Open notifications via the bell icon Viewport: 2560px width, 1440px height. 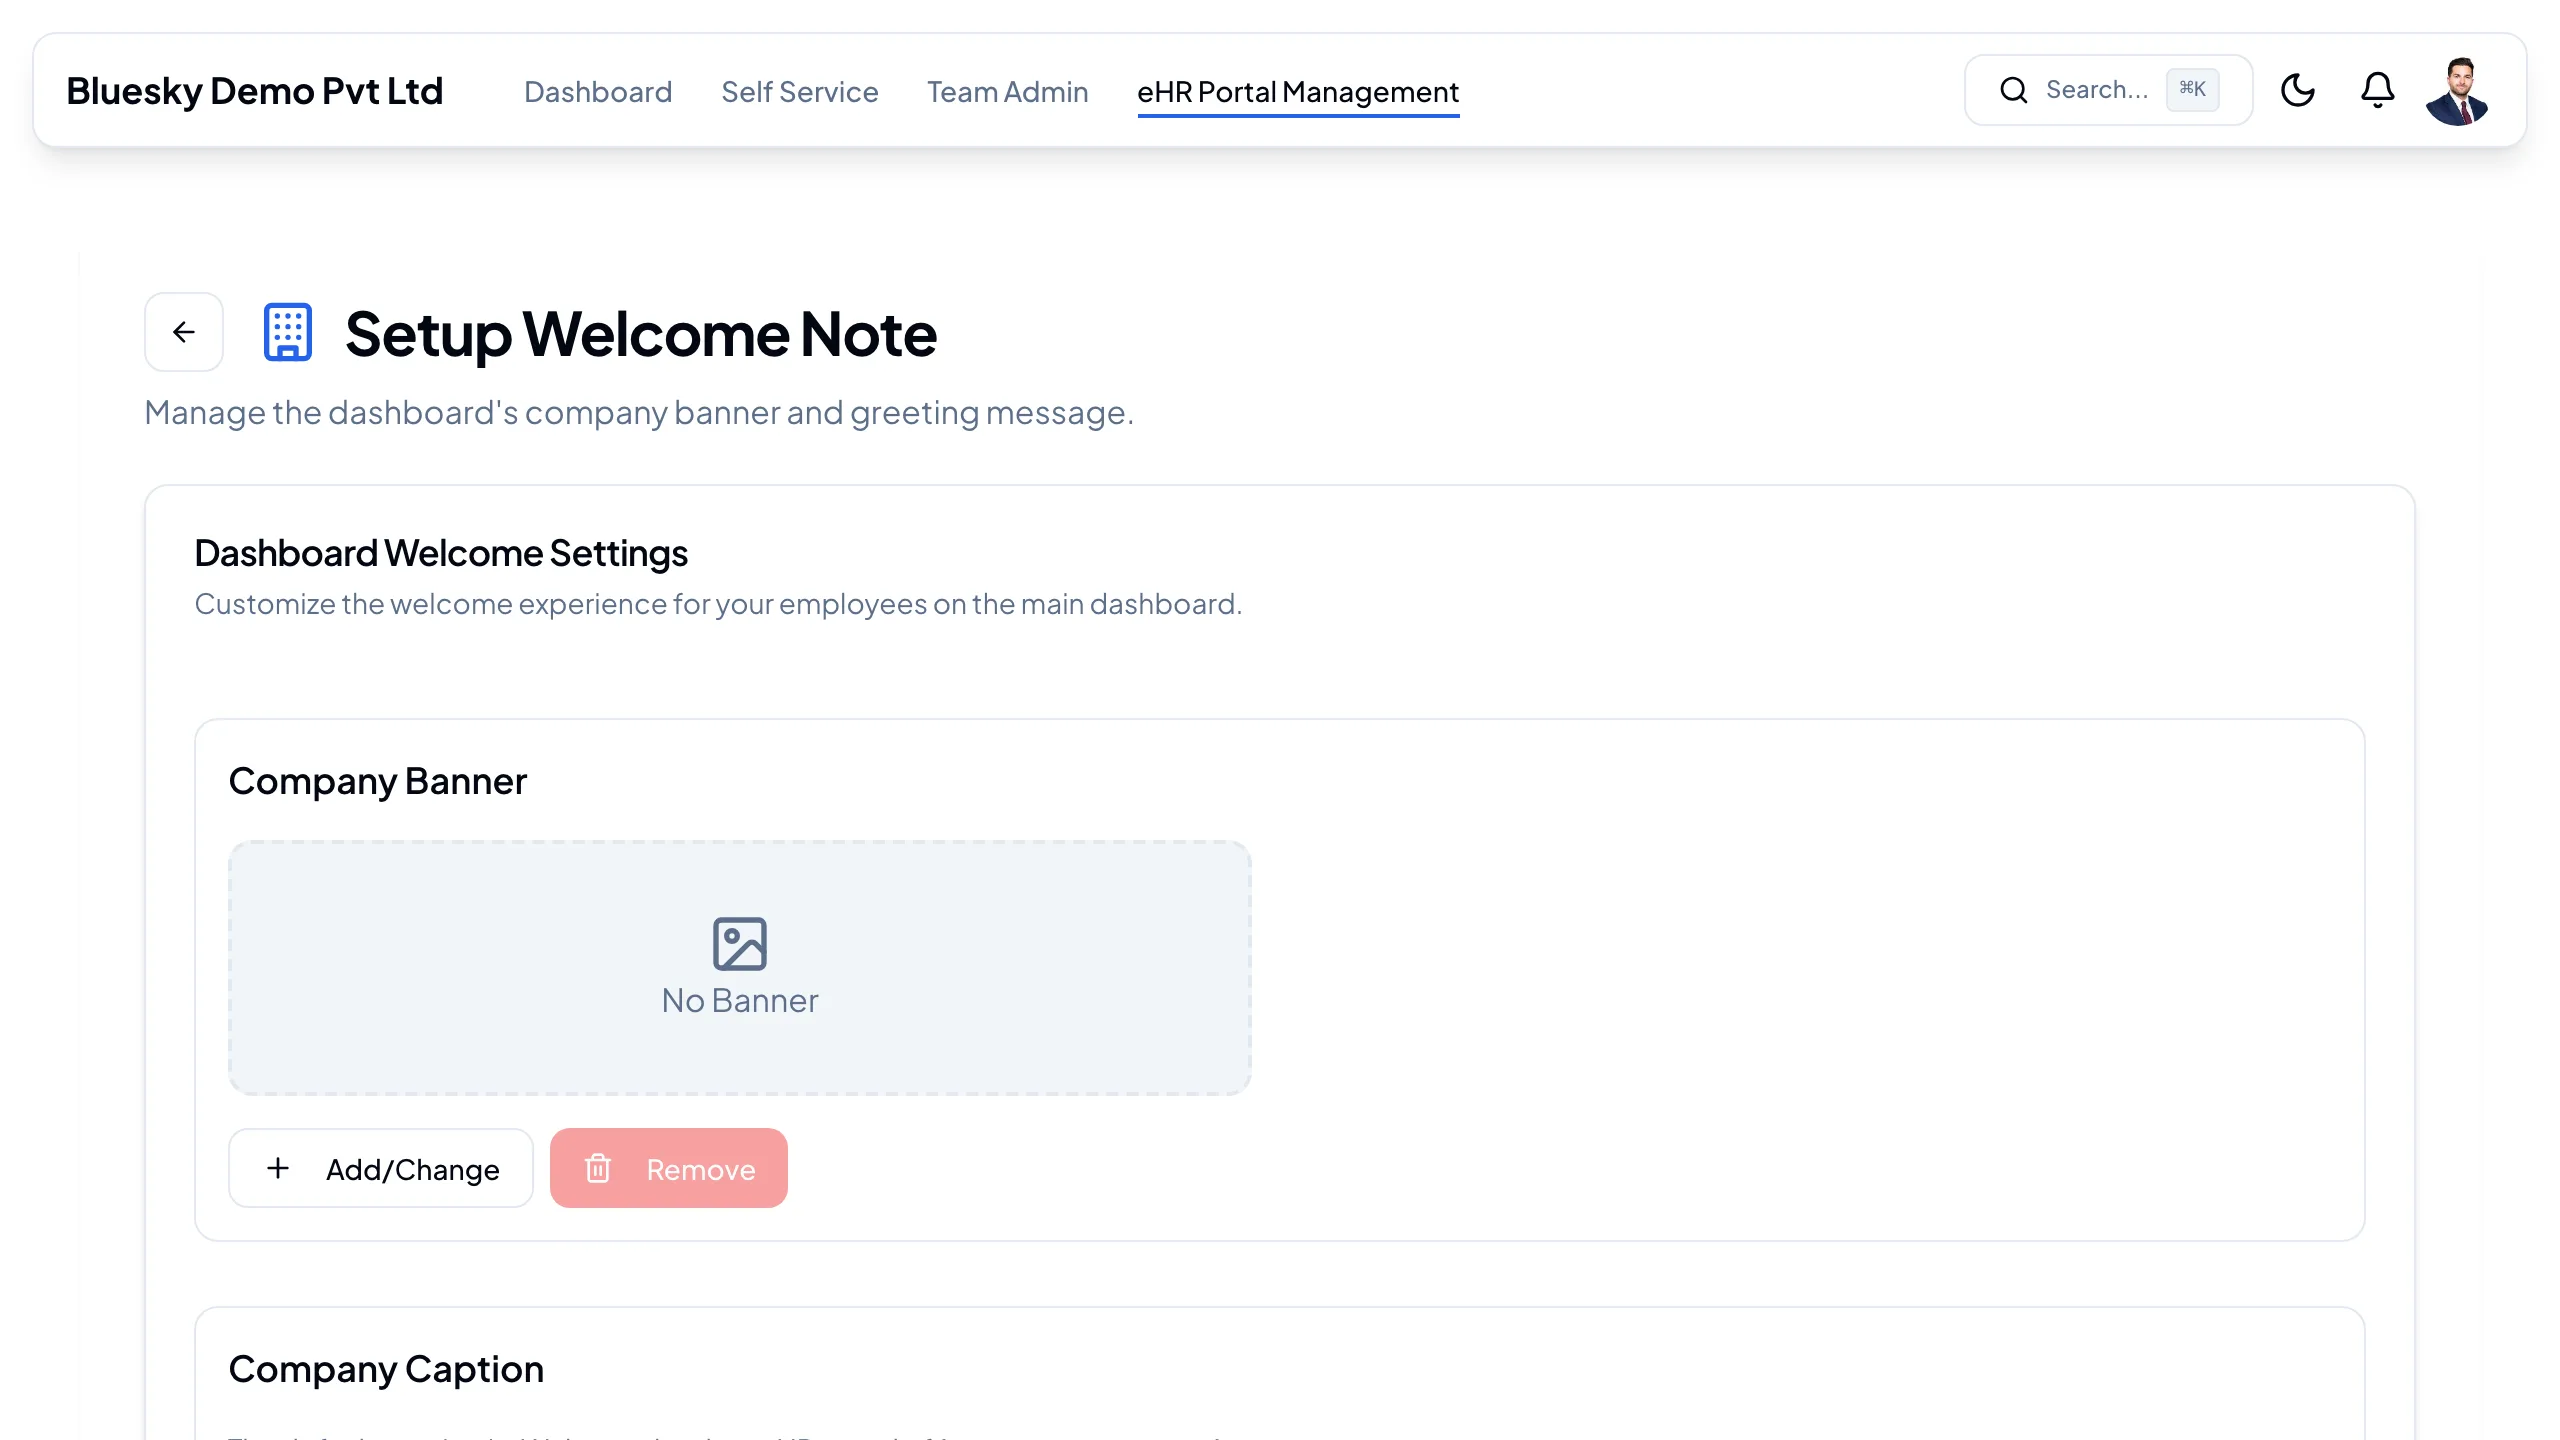coord(2378,90)
